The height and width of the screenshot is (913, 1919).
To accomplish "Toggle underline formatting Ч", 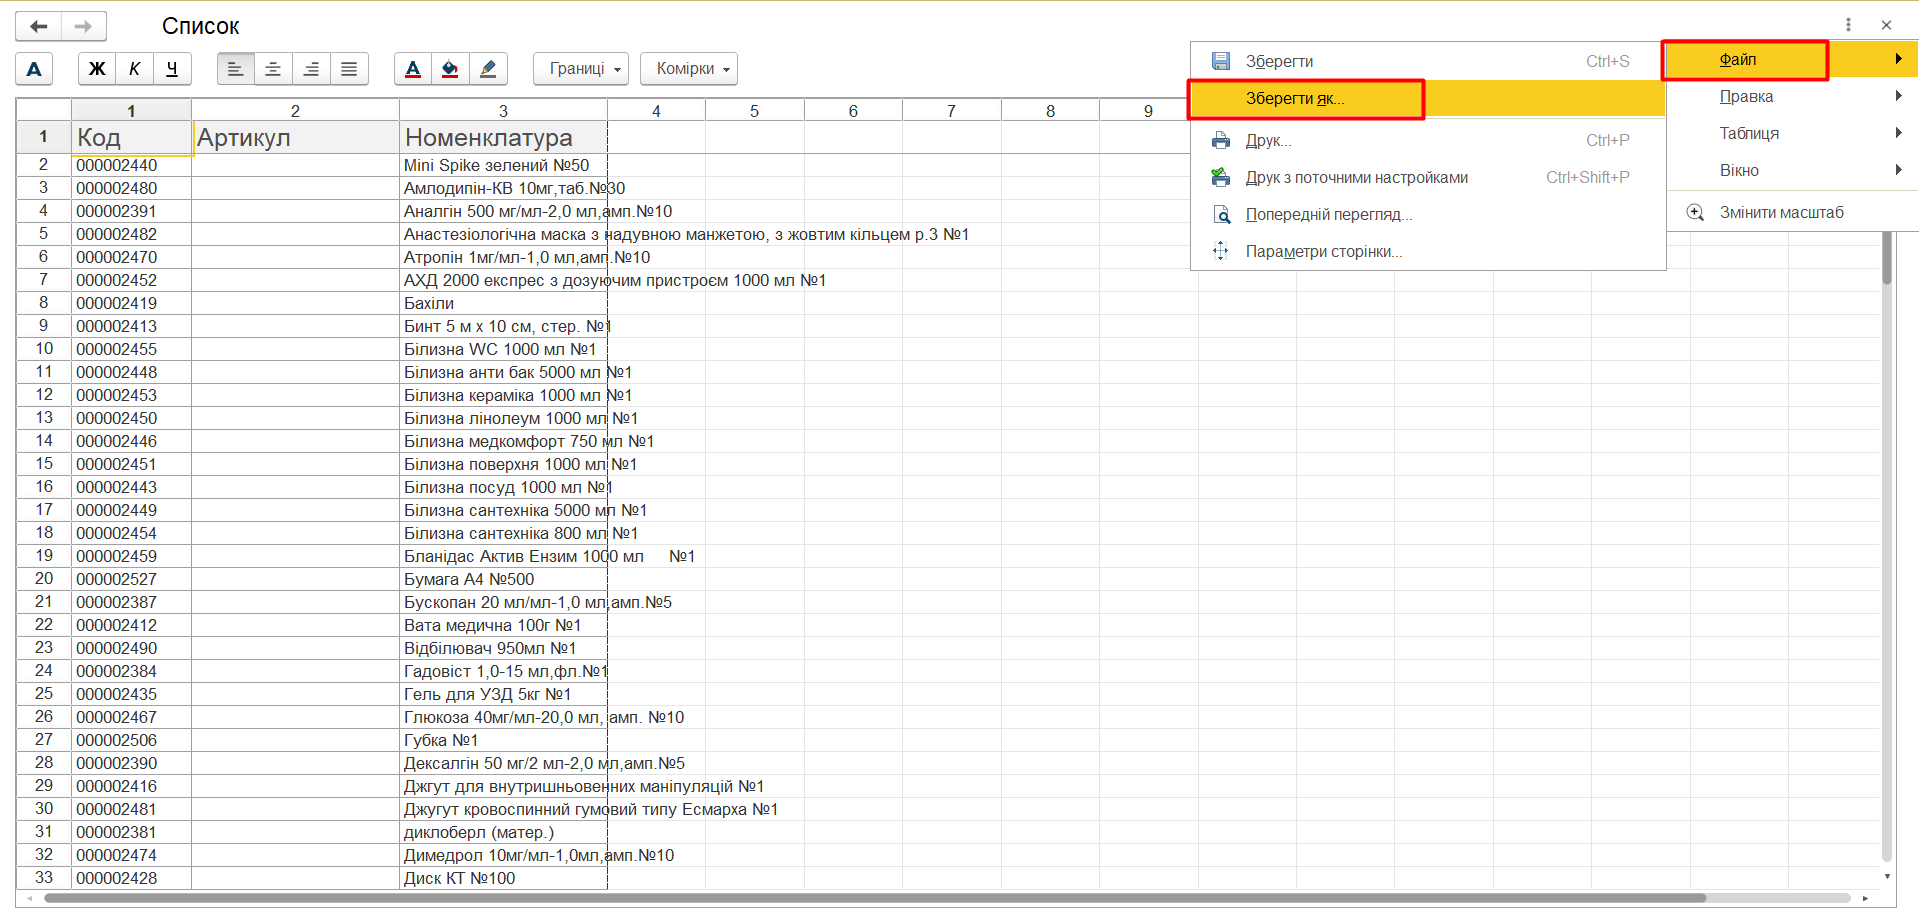I will pos(172,69).
